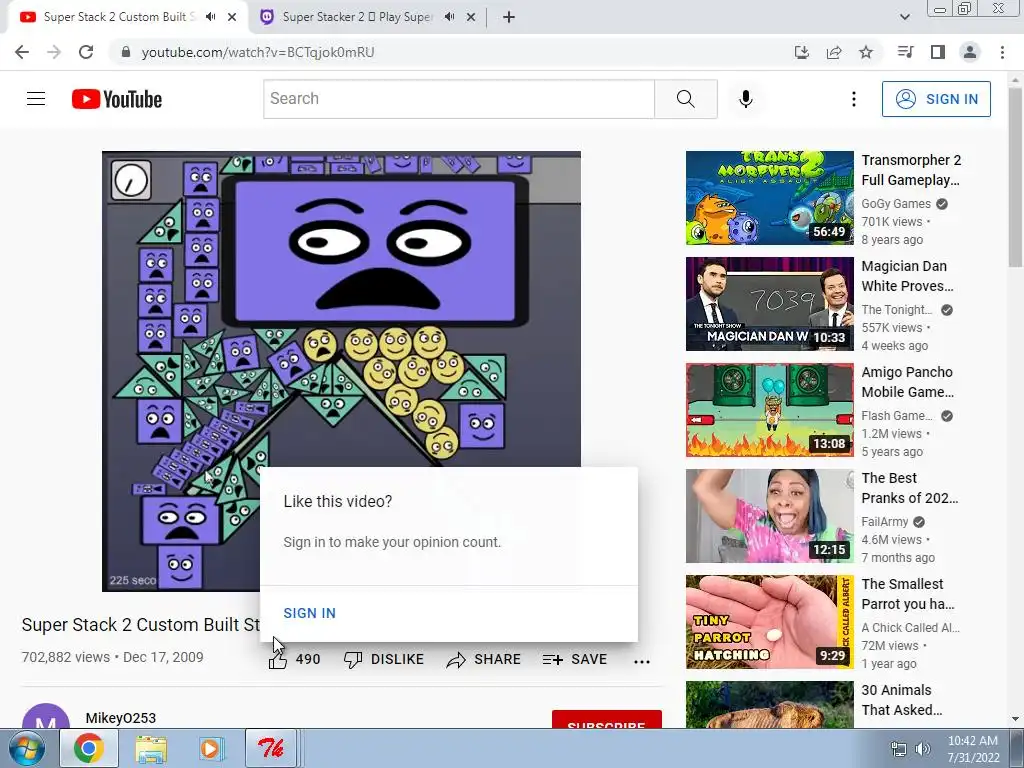Open tab search dropdown chevron

pos(904,17)
